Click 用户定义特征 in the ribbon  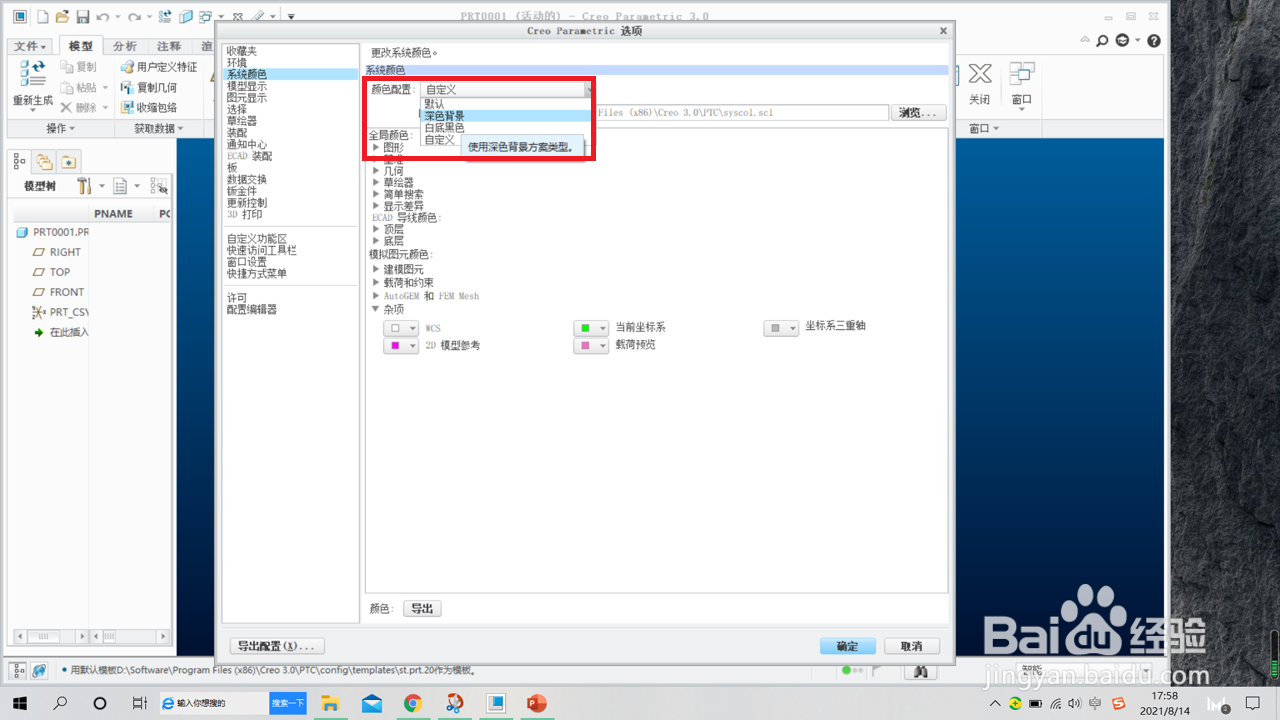[158, 67]
